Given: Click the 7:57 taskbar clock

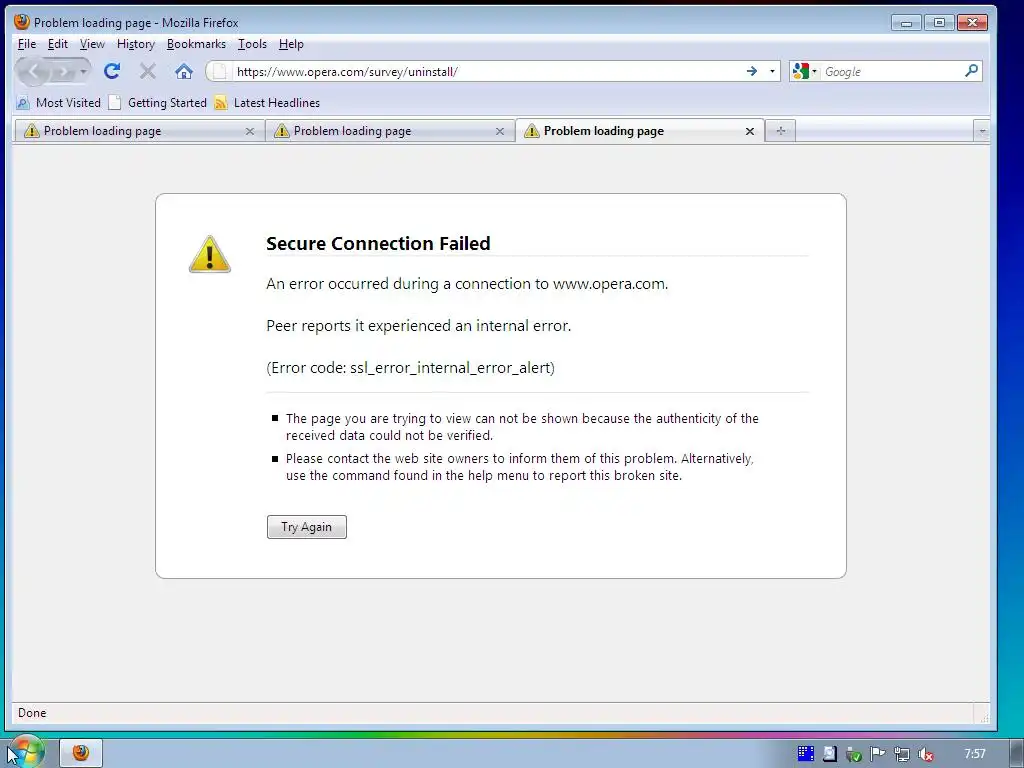Looking at the screenshot, I should pos(975,754).
